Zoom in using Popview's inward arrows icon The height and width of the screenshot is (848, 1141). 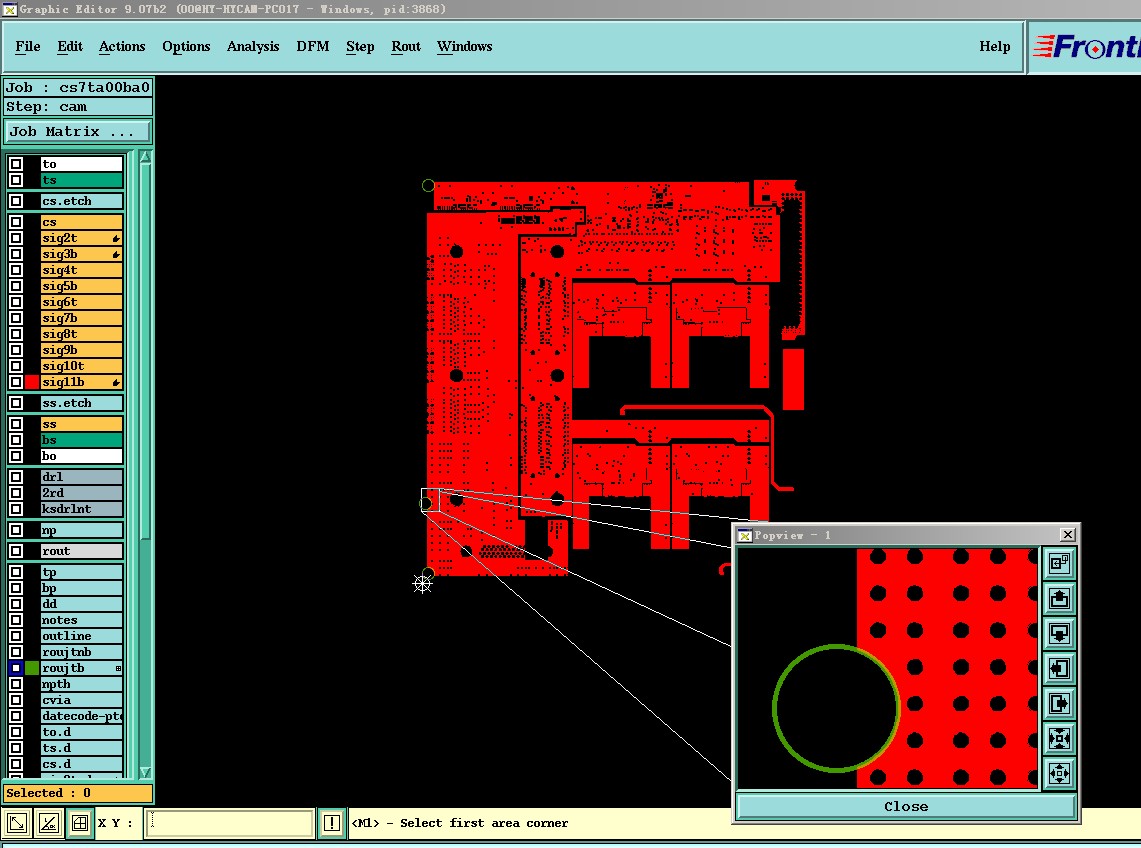1060,738
